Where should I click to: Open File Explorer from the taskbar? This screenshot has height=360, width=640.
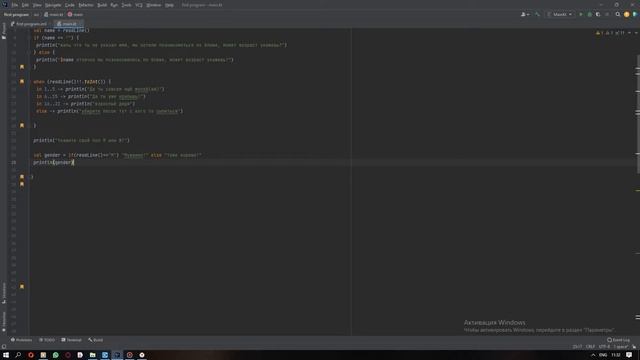coord(93,355)
